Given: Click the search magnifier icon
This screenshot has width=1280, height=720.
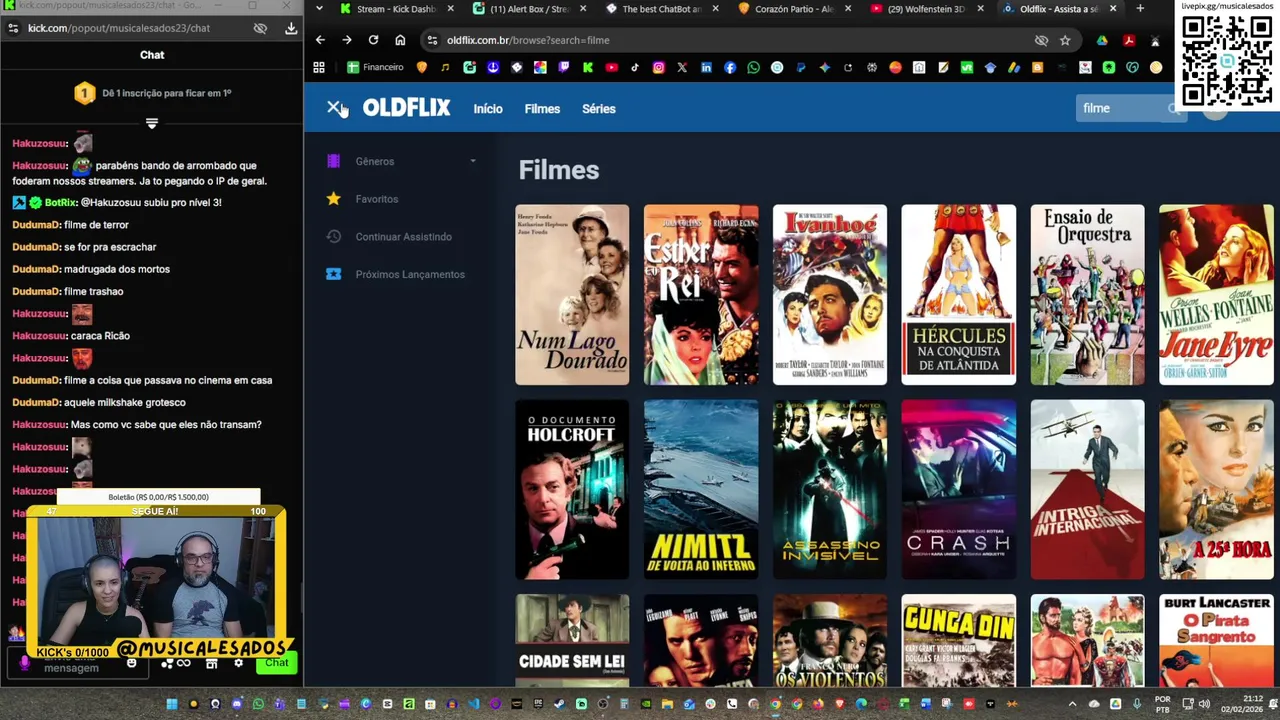Looking at the screenshot, I should (1175, 108).
